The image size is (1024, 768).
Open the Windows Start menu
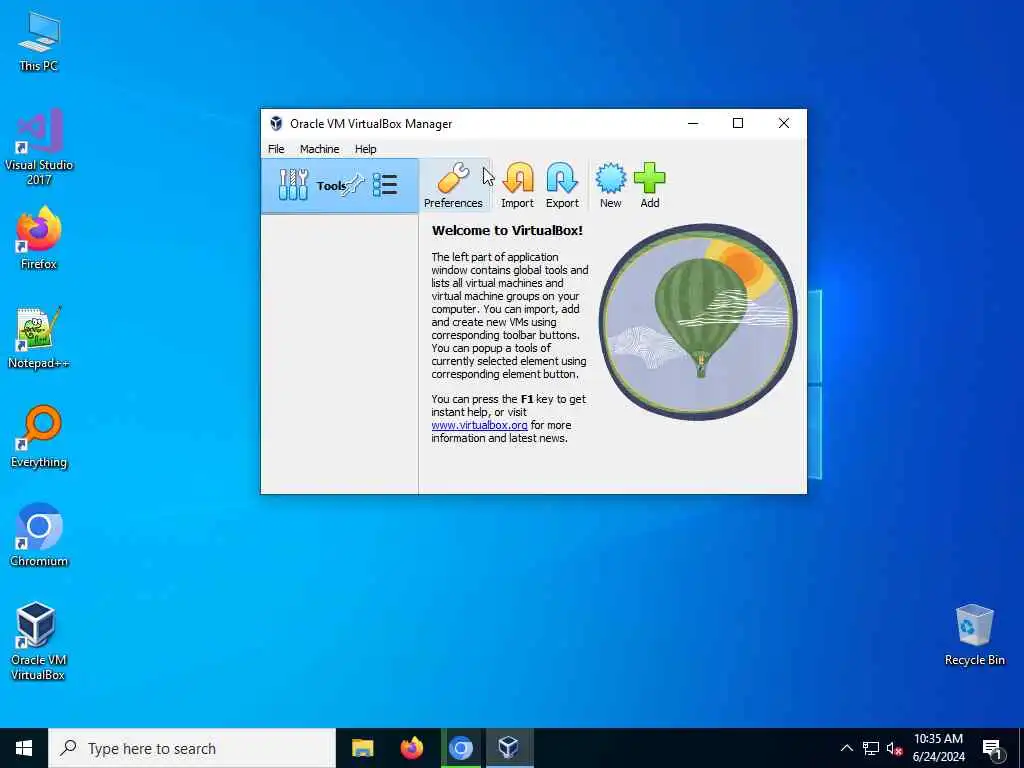(x=24, y=748)
